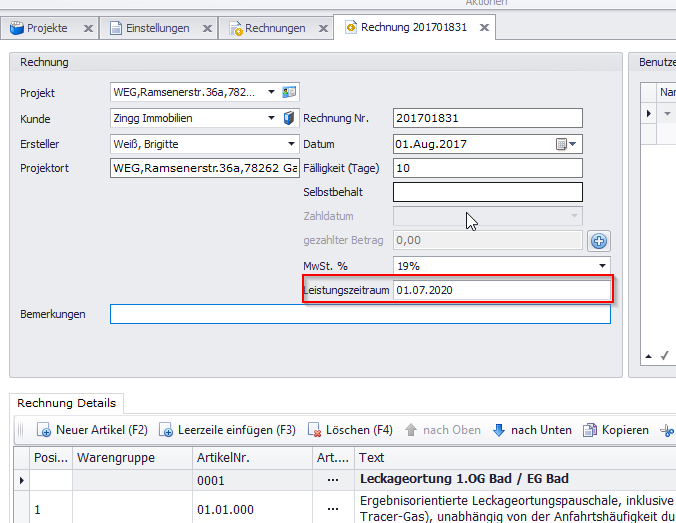This screenshot has height=523, width=676.
Task: Open the MwSt. % dropdown
Action: tap(602, 266)
